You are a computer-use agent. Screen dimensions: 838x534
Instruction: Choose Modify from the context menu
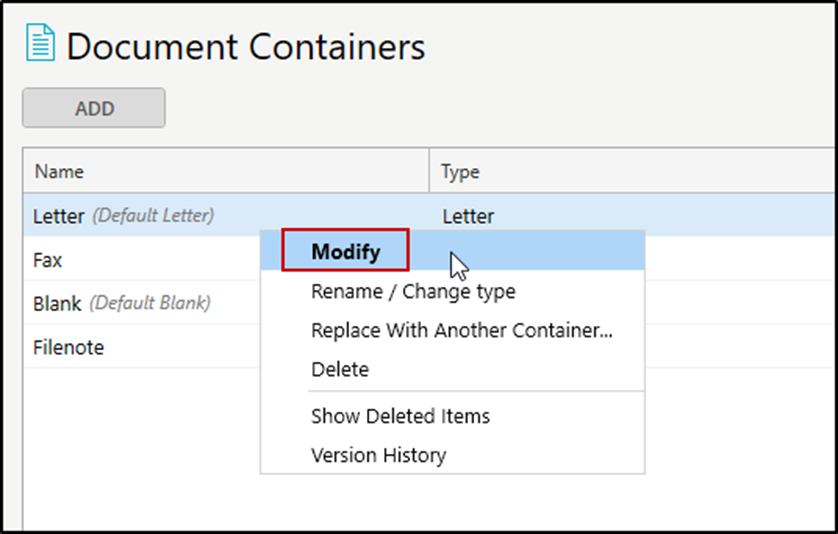pyautogui.click(x=346, y=252)
